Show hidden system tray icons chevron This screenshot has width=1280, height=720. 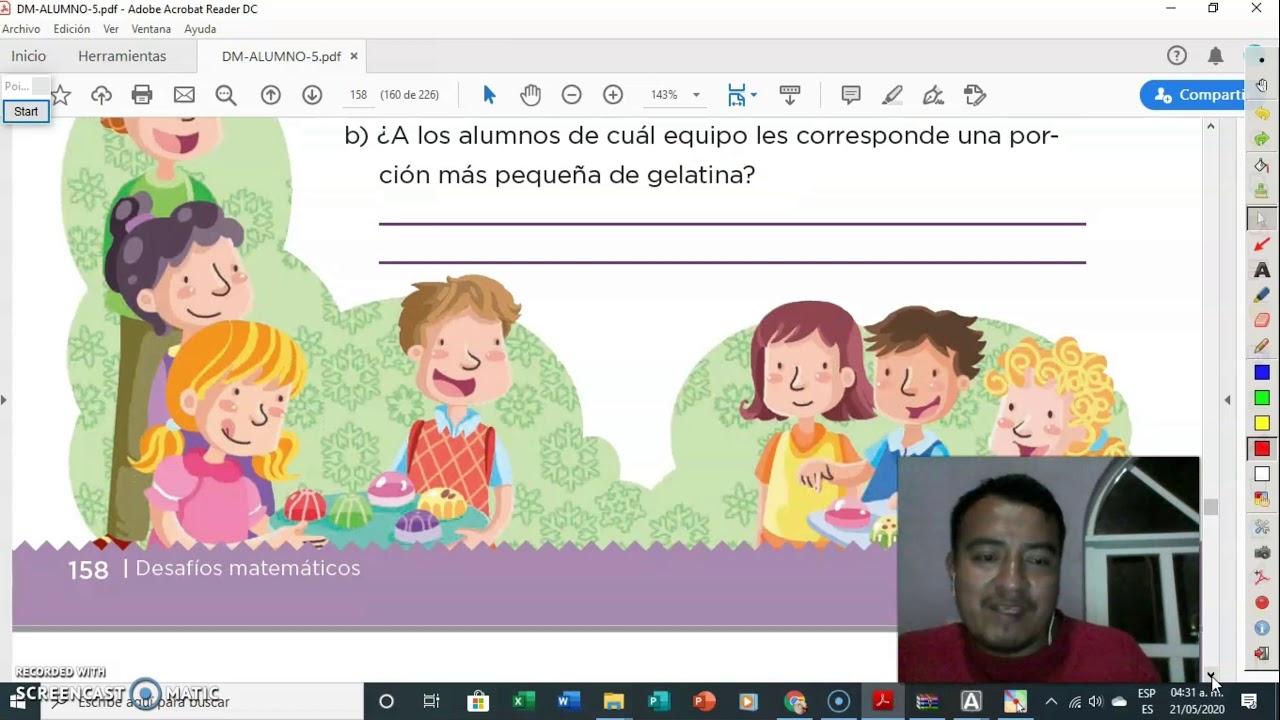1051,701
